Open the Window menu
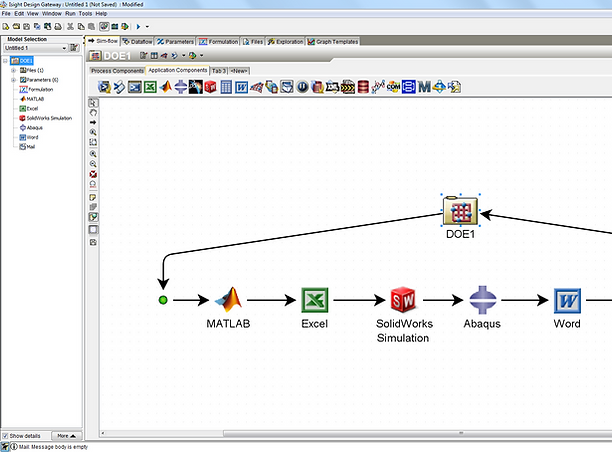The height and width of the screenshot is (452, 612). point(52,13)
